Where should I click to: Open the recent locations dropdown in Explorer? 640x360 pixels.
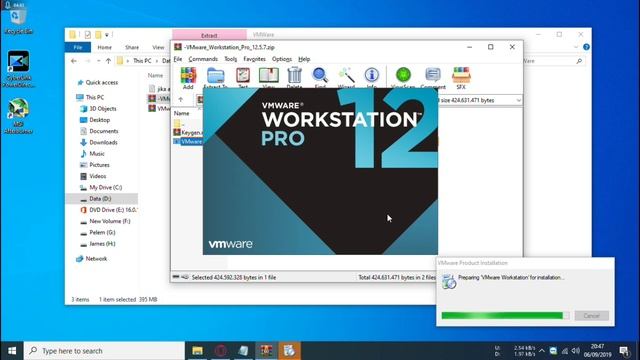(x=98, y=61)
